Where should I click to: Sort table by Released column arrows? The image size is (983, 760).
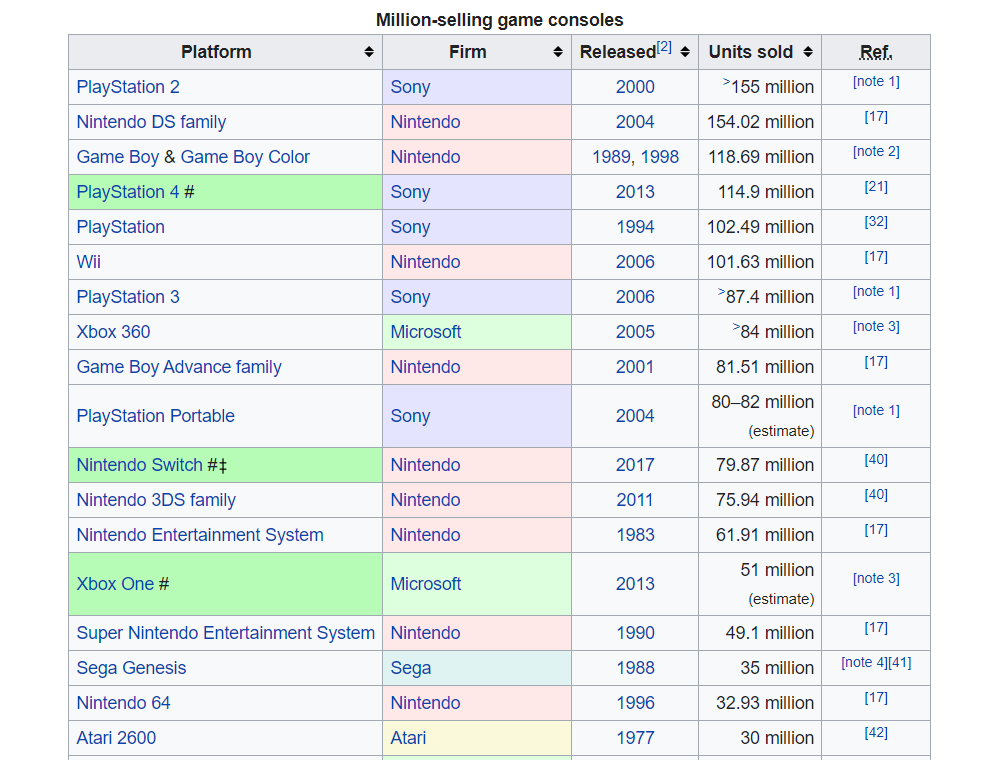point(685,52)
